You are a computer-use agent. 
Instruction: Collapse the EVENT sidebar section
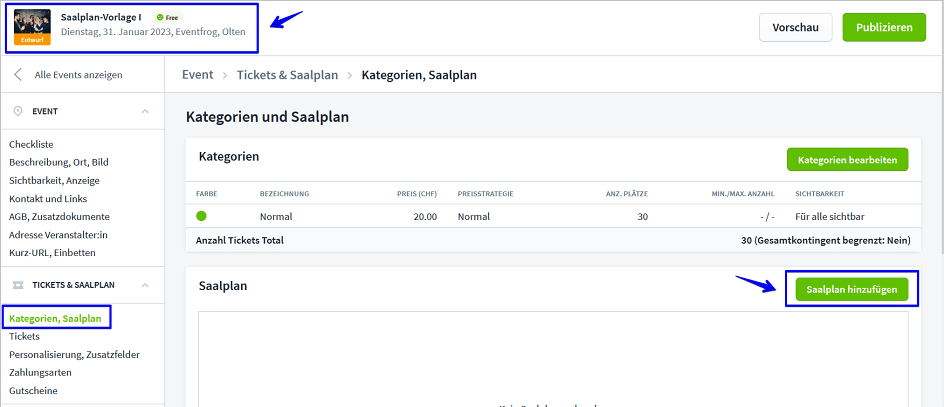click(145, 111)
